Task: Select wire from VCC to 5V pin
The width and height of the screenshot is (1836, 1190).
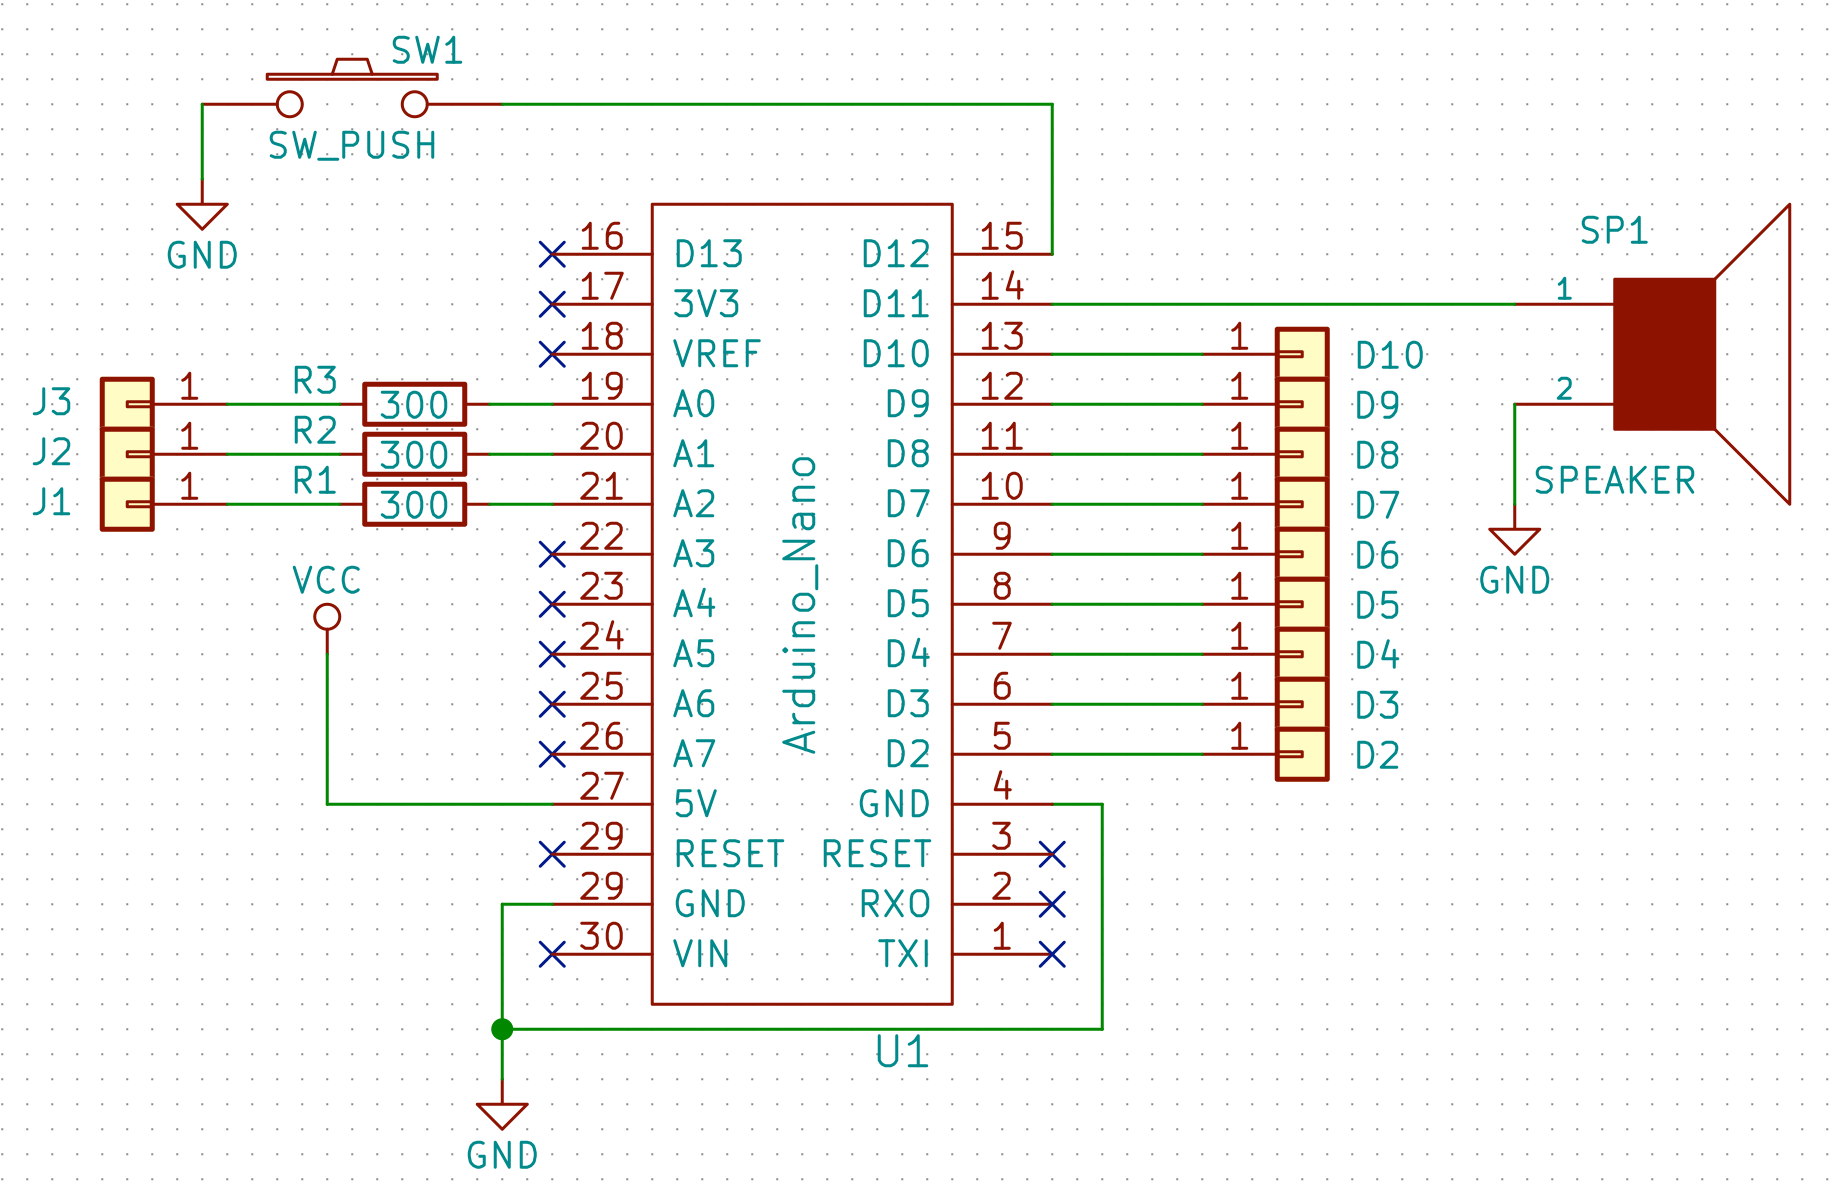Action: (x=327, y=730)
